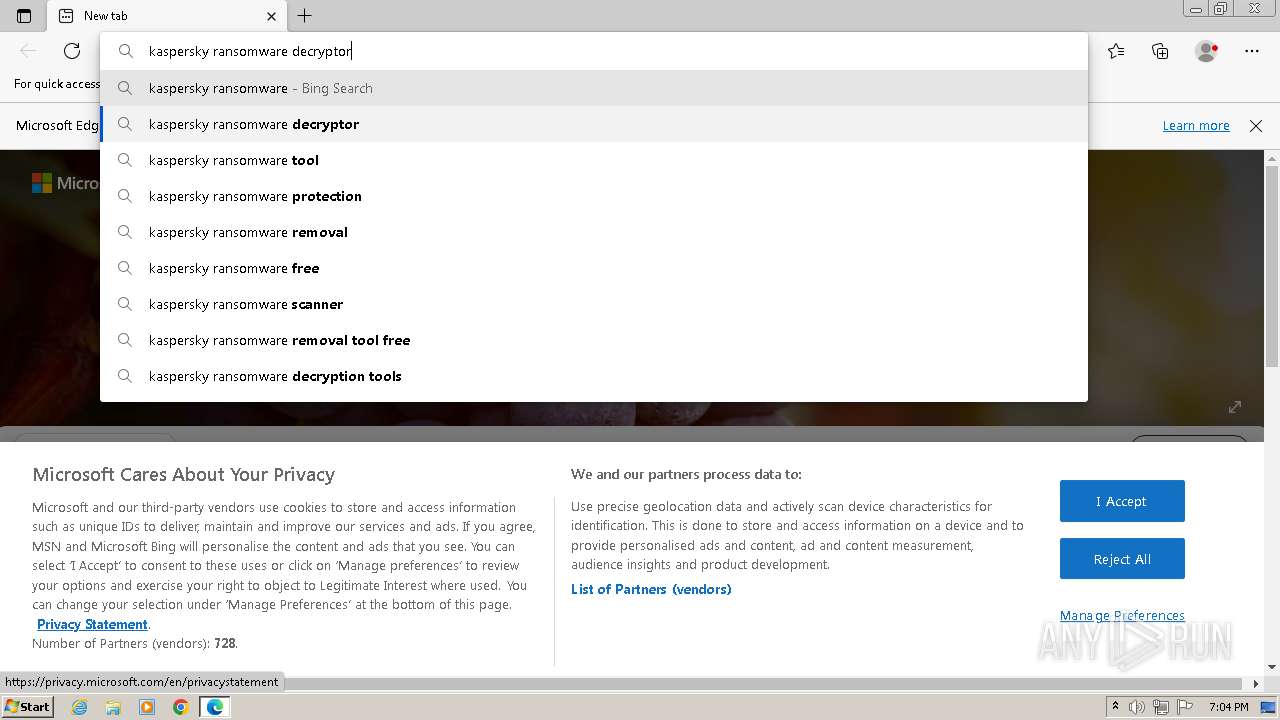1280x720 pixels.
Task: Click the horizontal scrollbar right arrow
Action: pyautogui.click(x=1257, y=684)
